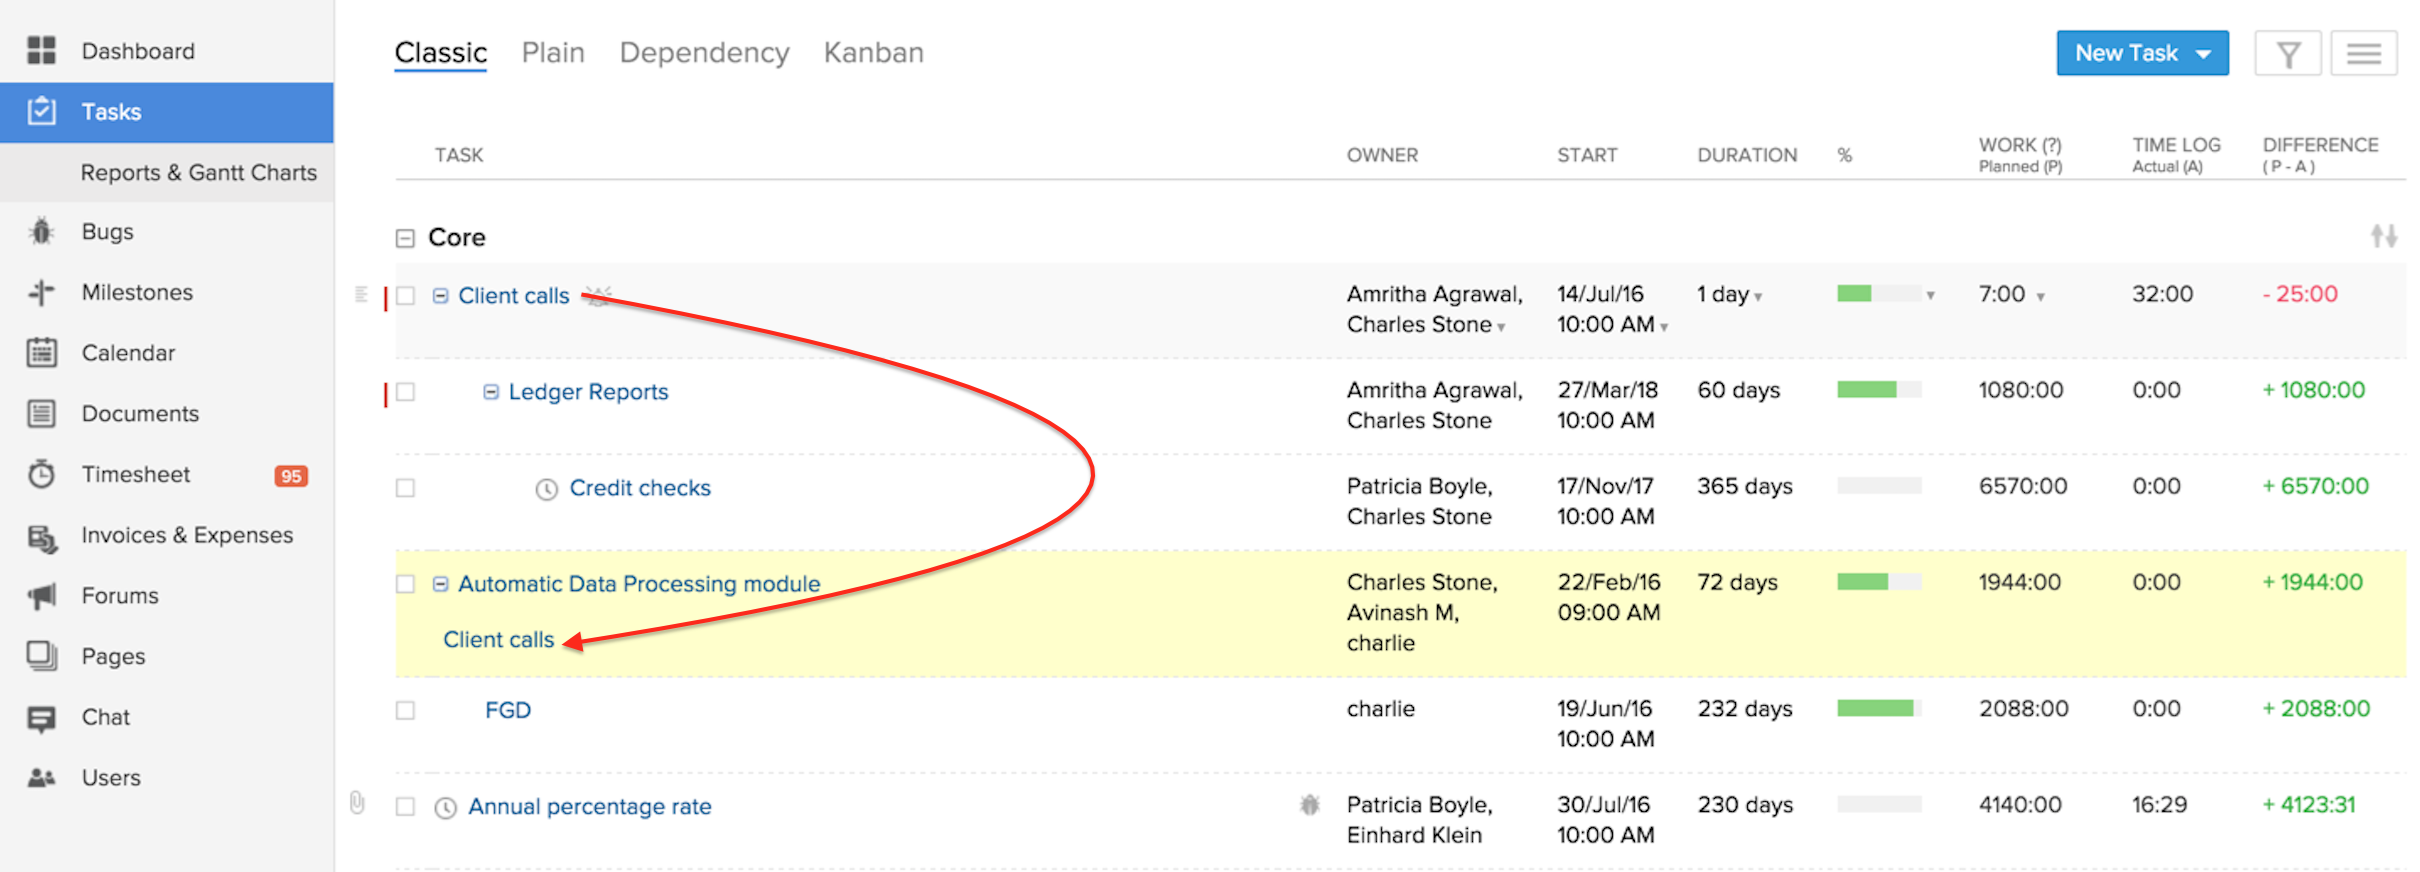Collapse the Ledger Reports subtasks

tap(491, 392)
